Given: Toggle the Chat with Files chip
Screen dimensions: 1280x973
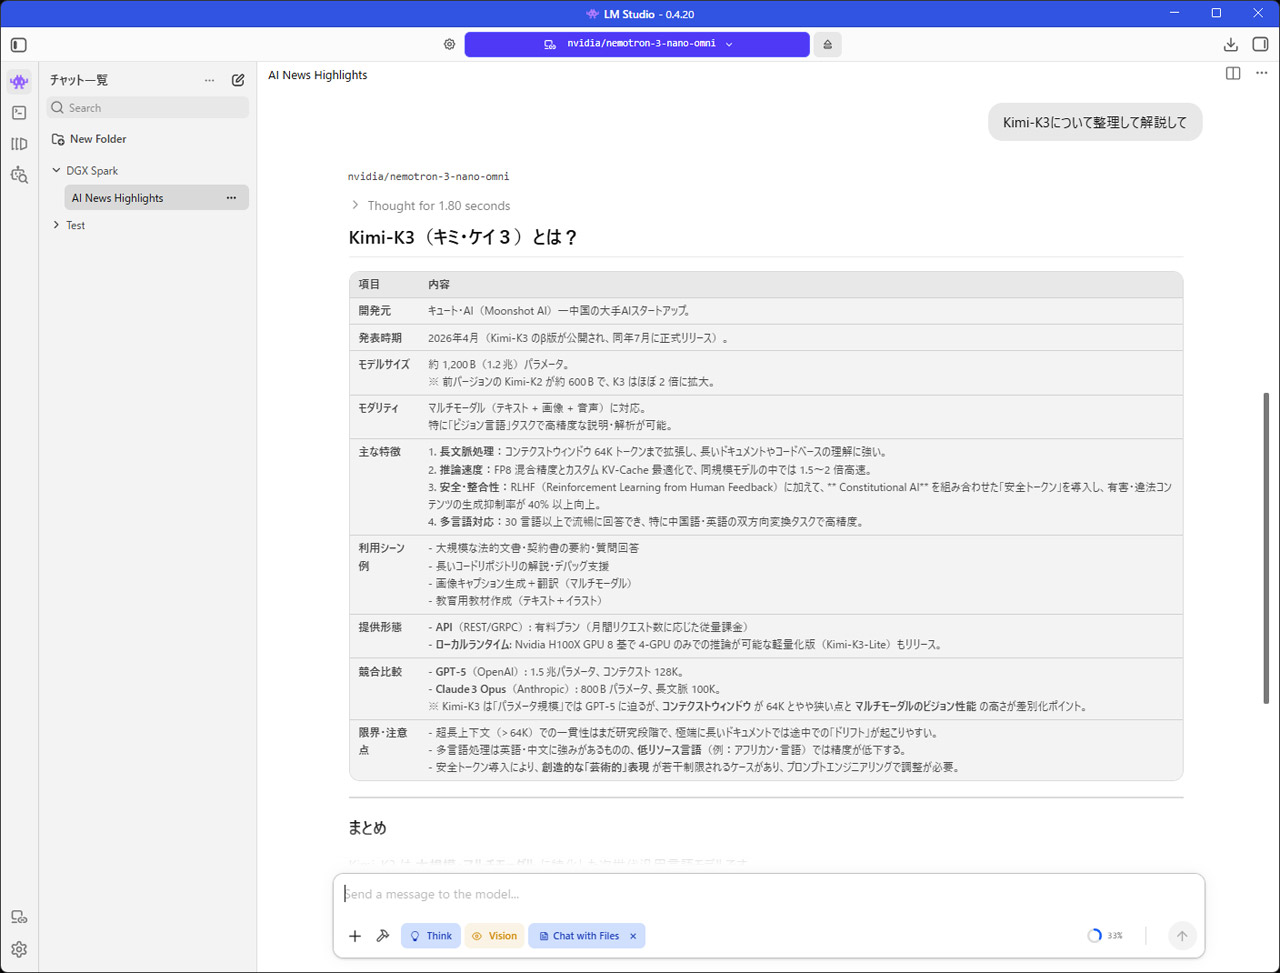Looking at the screenshot, I should 586,936.
